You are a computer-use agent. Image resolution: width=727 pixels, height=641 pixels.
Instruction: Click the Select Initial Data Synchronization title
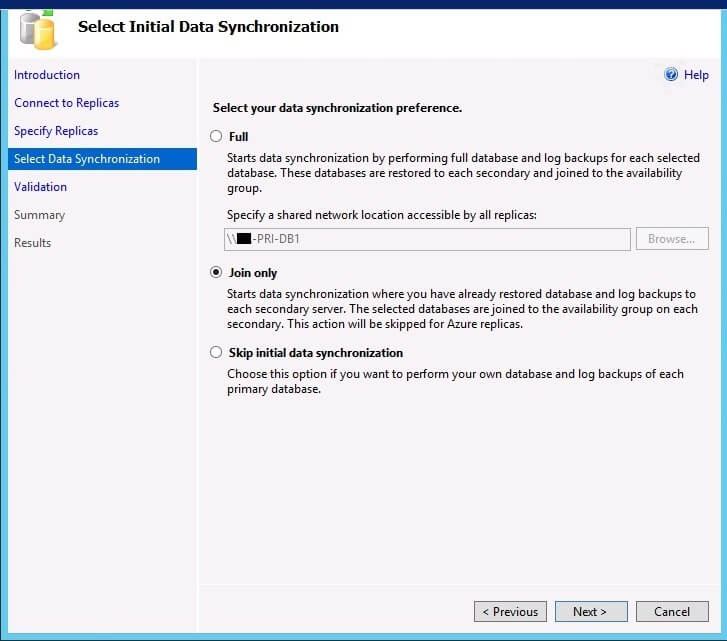tap(208, 27)
